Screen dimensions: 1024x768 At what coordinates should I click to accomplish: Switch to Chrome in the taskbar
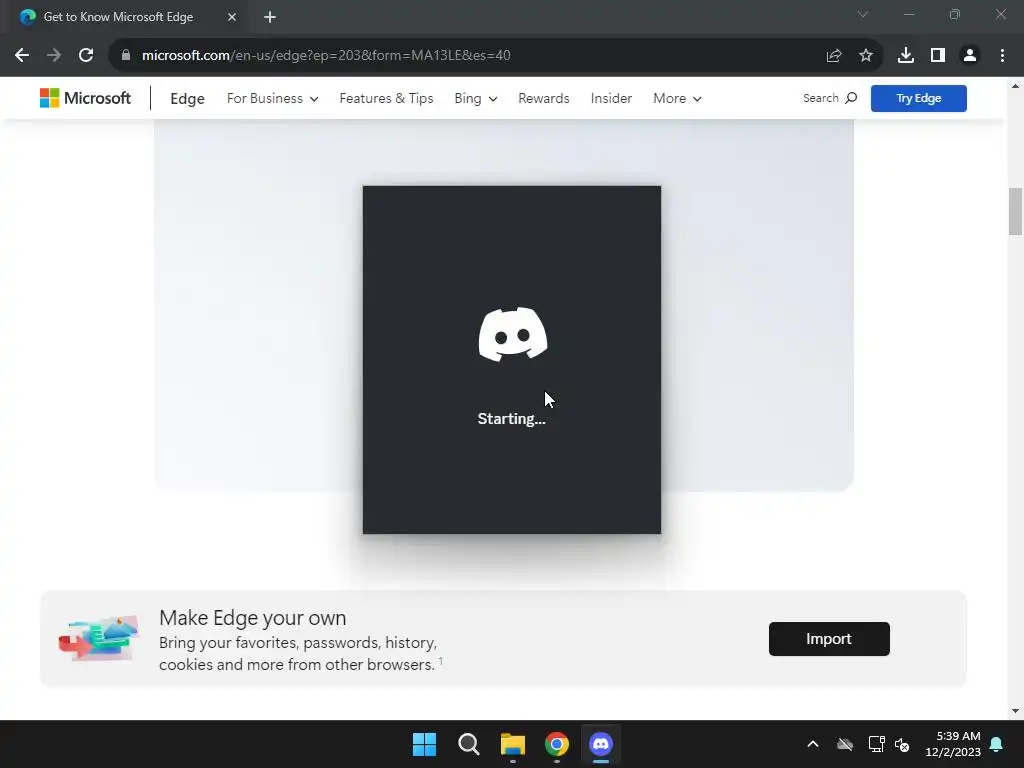coord(557,744)
